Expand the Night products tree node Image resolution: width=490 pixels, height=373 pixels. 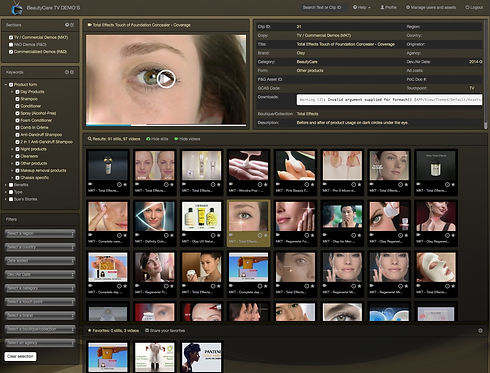tap(12, 149)
